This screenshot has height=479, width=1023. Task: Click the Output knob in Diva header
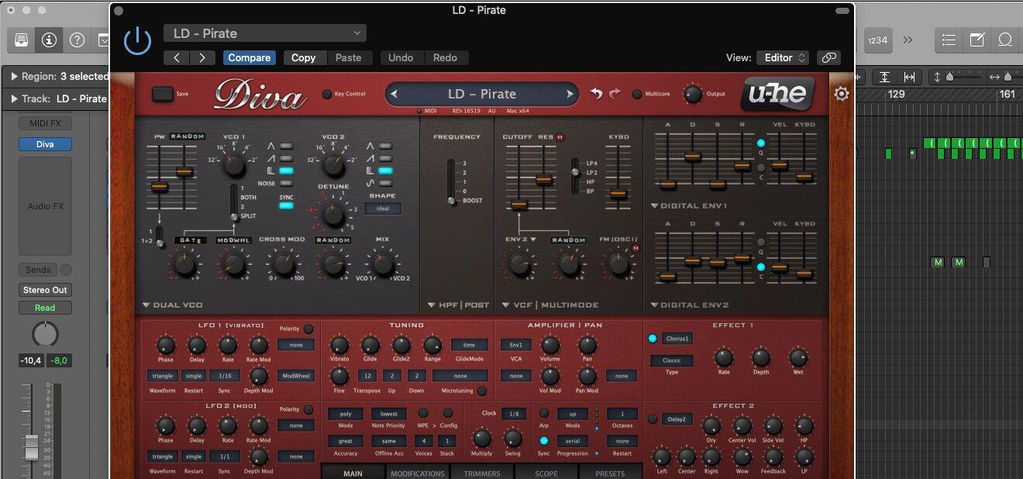pyautogui.click(x=693, y=94)
